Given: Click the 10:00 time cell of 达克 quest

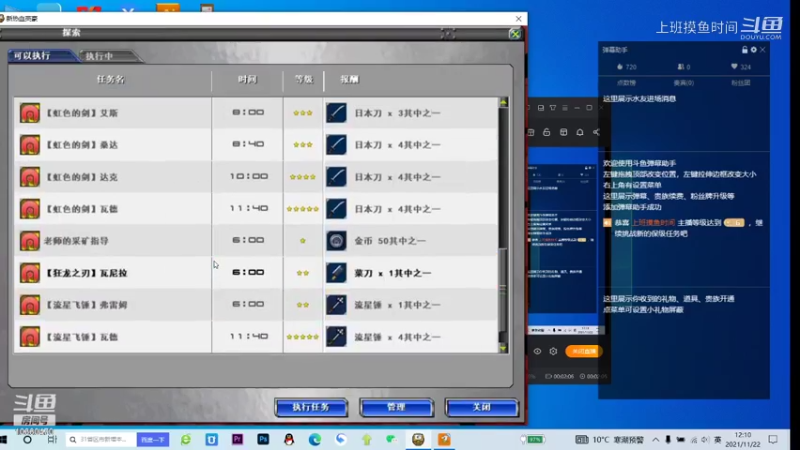Looking at the screenshot, I should tap(248, 177).
